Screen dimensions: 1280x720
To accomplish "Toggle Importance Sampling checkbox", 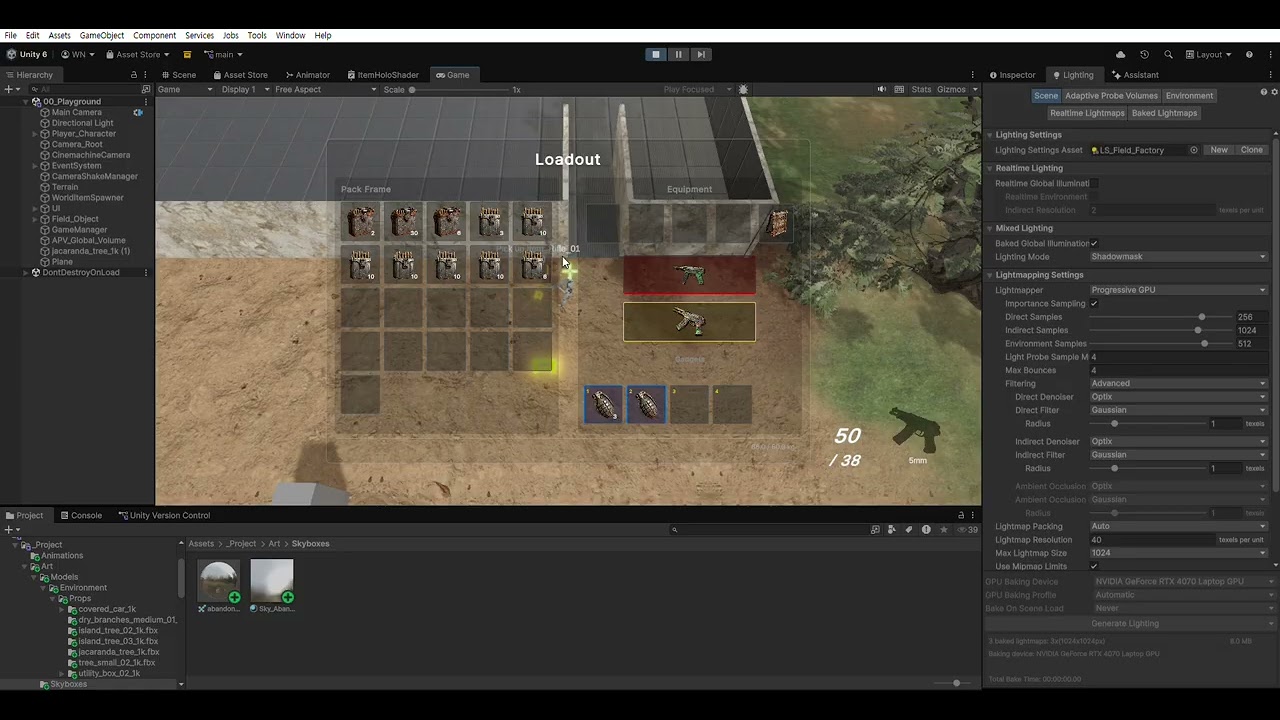I will pos(1094,303).
